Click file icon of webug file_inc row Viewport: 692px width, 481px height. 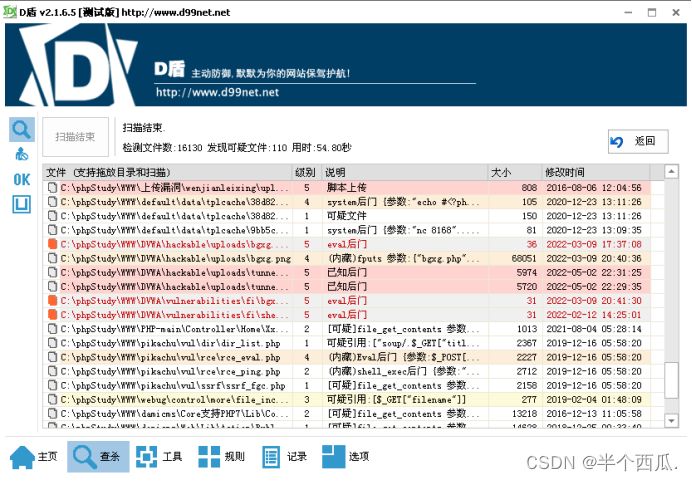pyautogui.click(x=53, y=399)
